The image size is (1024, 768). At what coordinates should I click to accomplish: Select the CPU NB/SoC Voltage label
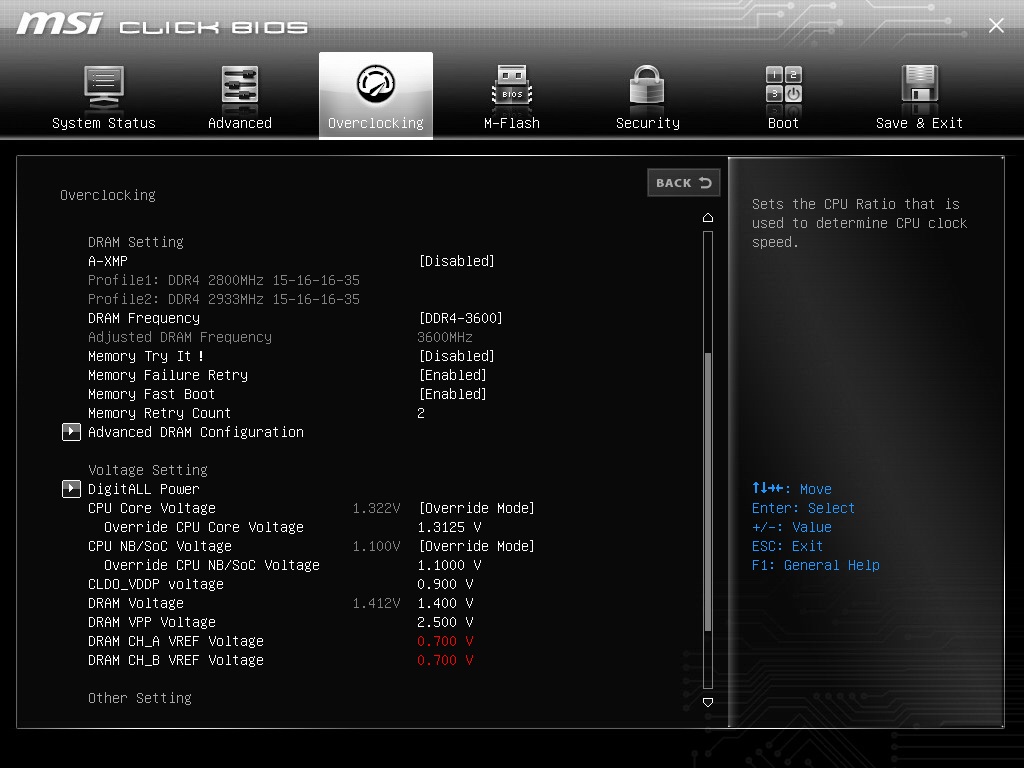(x=160, y=546)
